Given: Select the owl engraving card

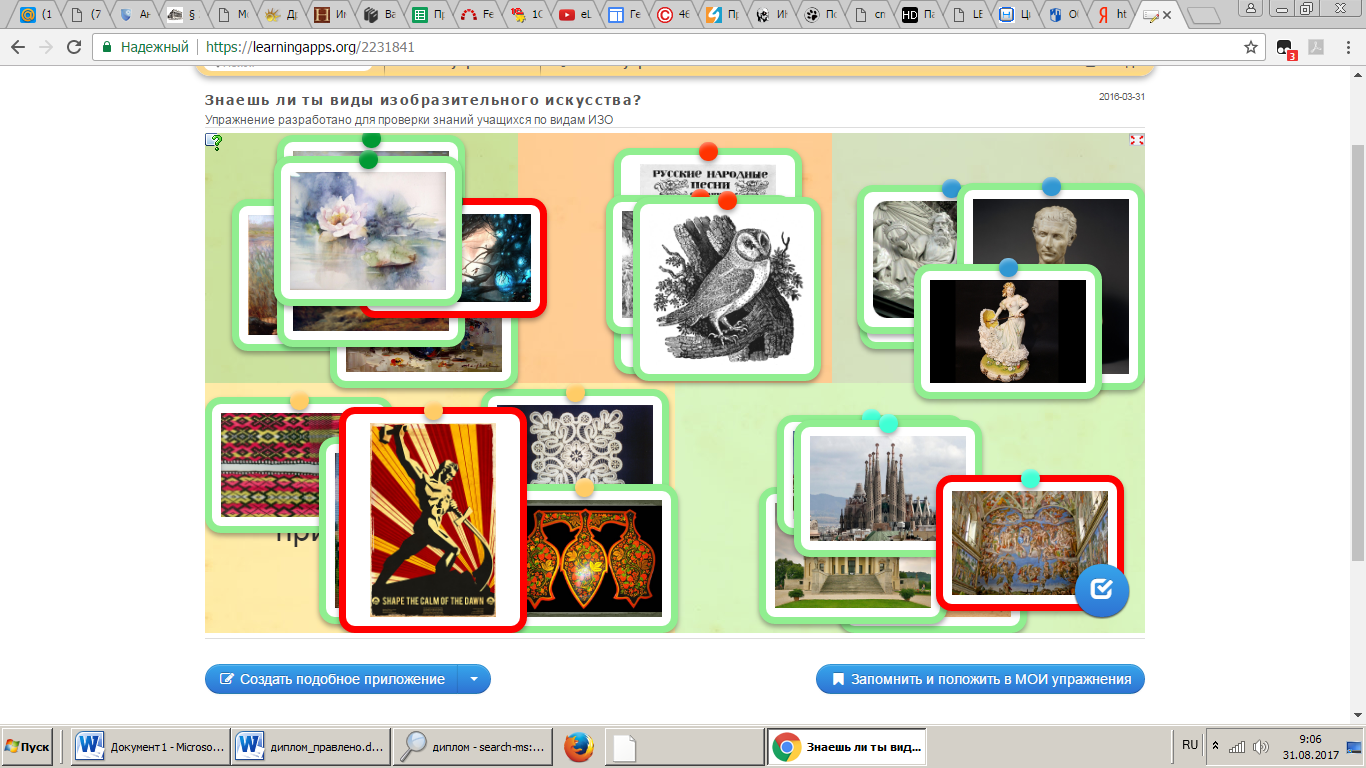Looking at the screenshot, I should 727,287.
